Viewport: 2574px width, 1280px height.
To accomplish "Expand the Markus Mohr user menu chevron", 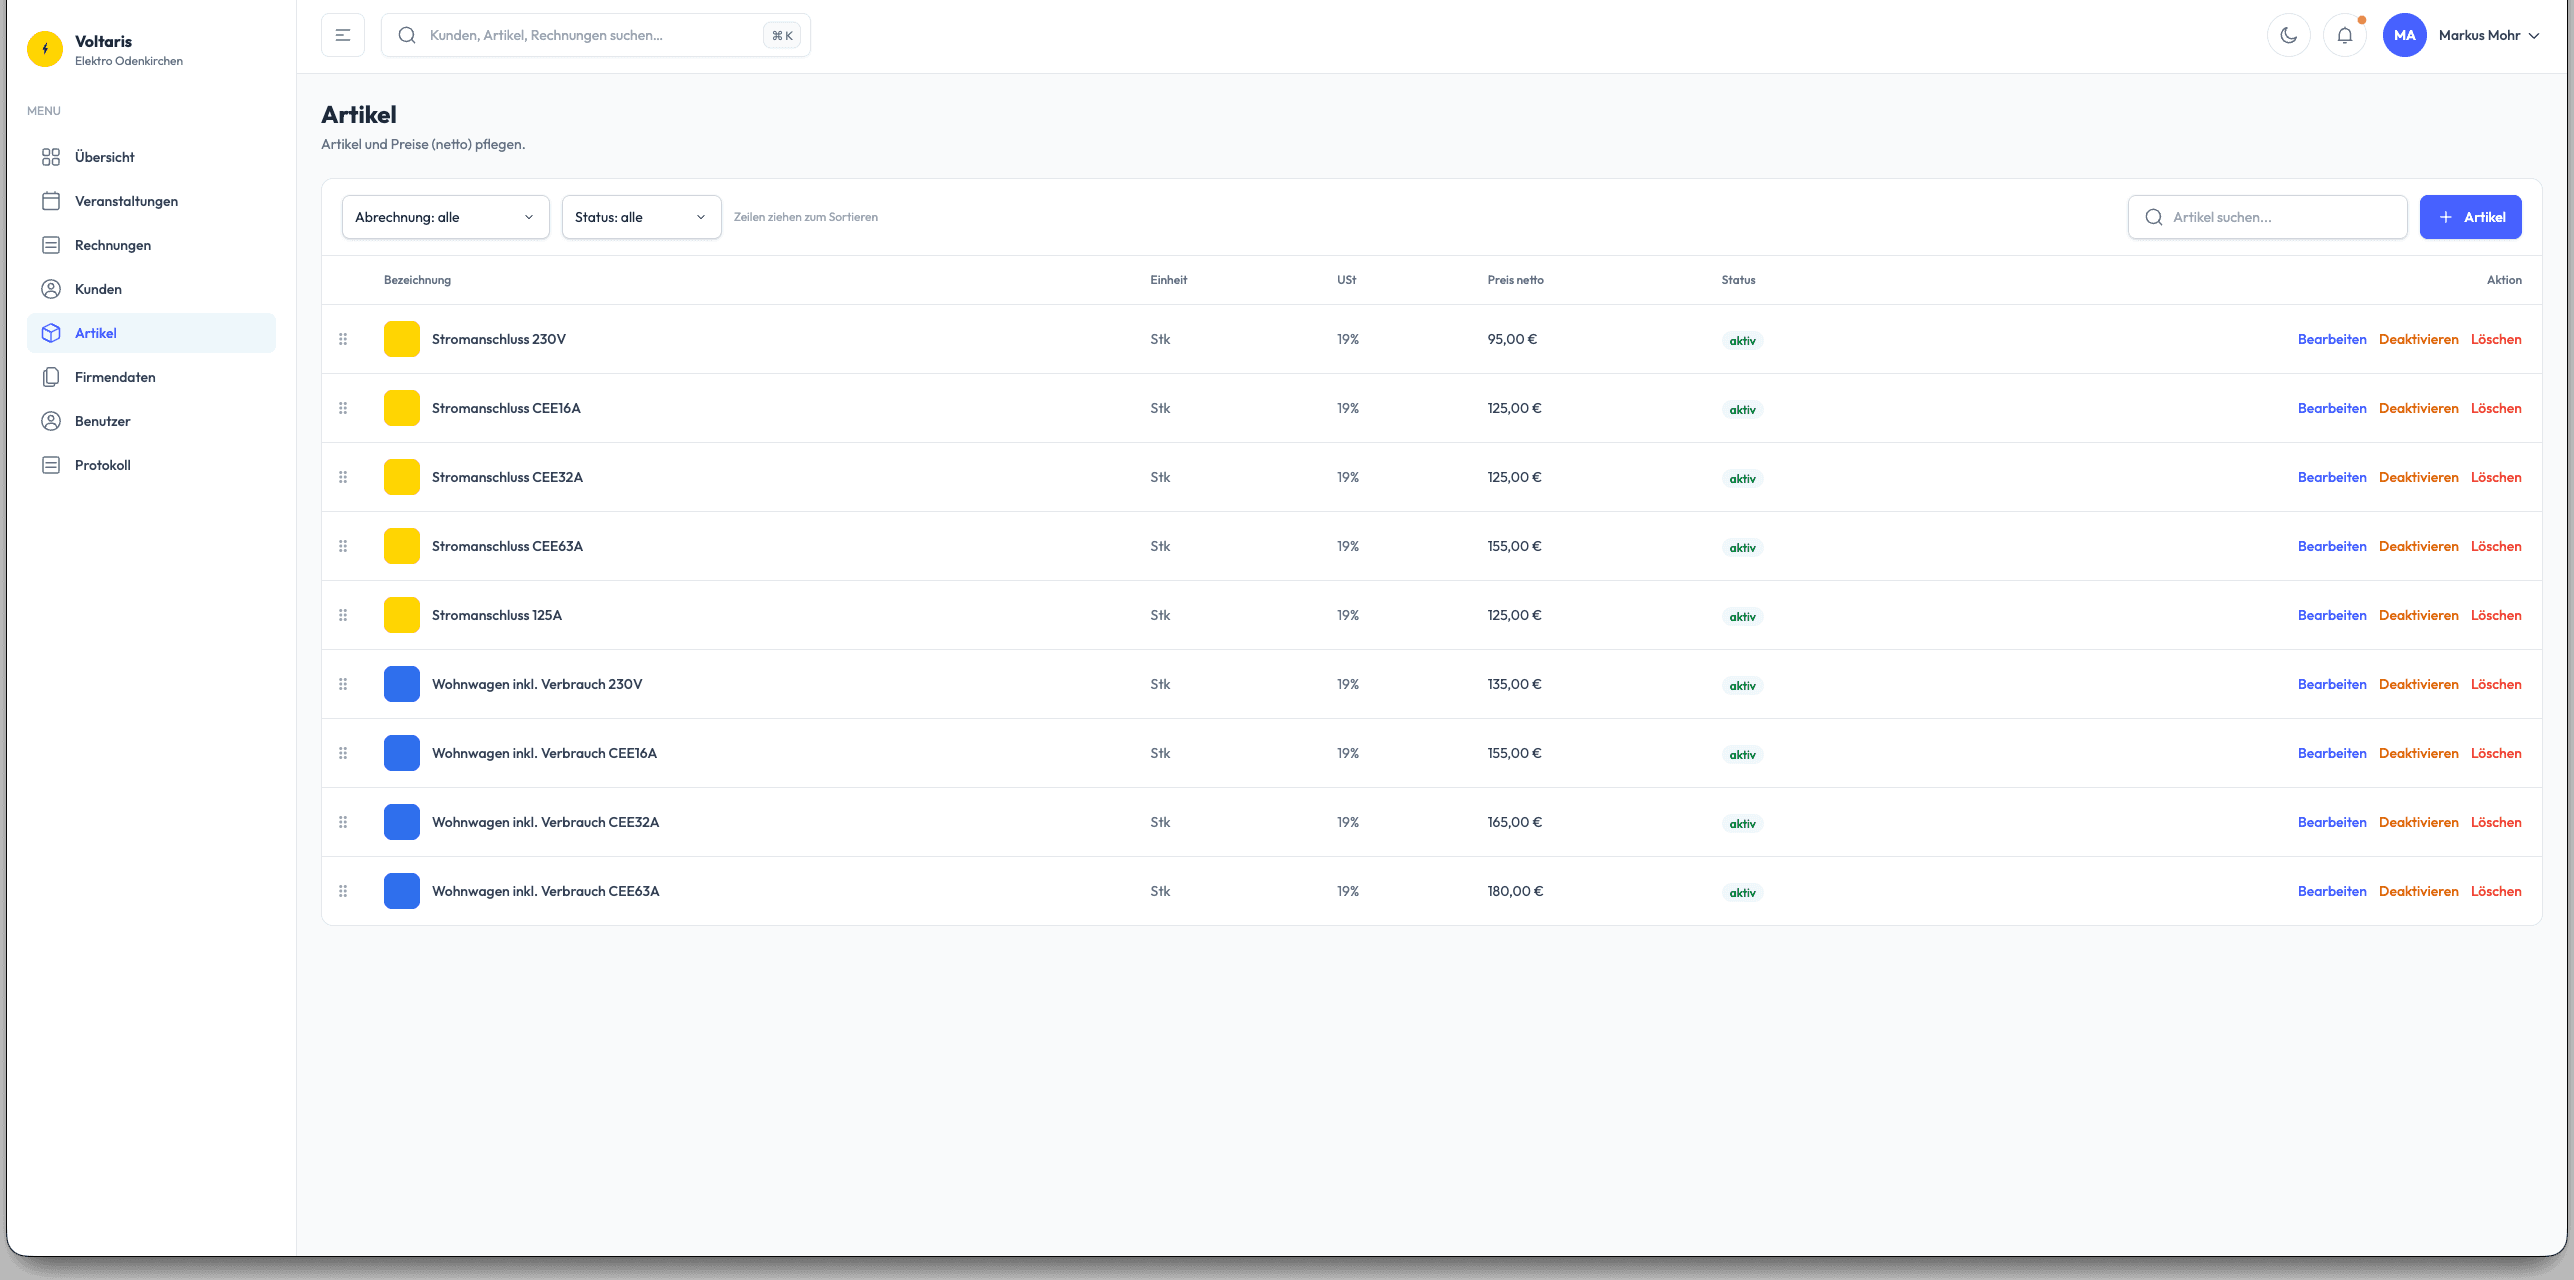I will coord(2534,36).
